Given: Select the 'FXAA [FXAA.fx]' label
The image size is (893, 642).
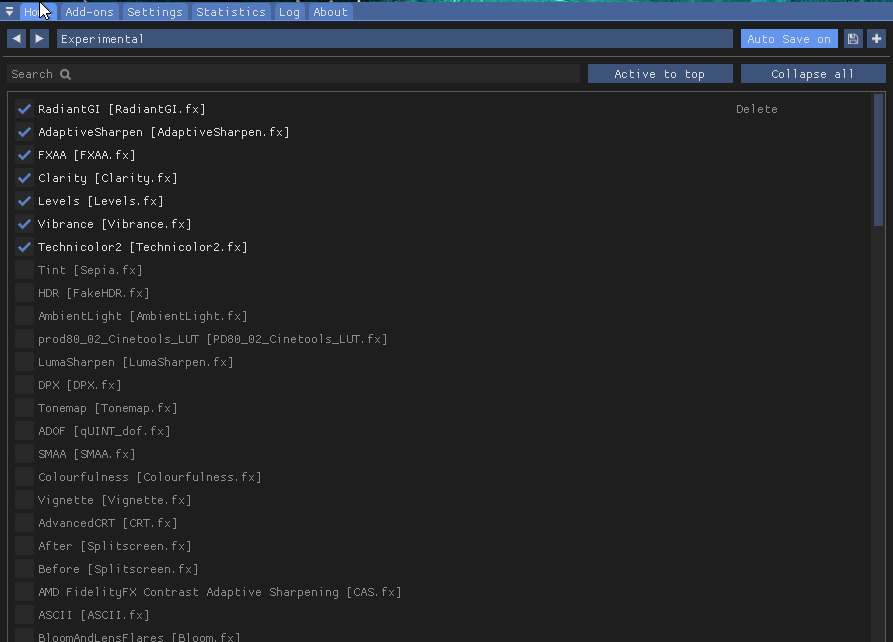Looking at the screenshot, I should [x=87, y=155].
